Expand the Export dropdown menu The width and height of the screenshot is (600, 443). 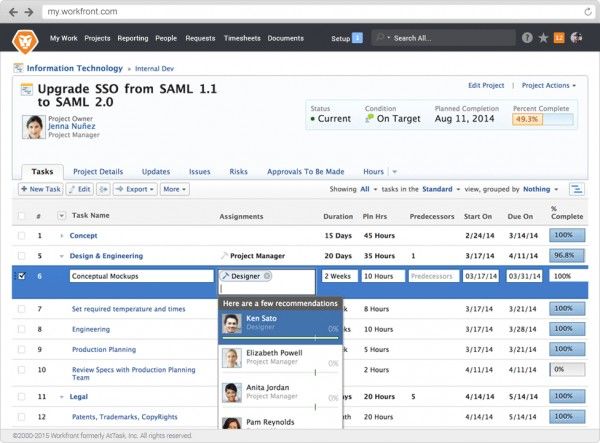(x=134, y=189)
